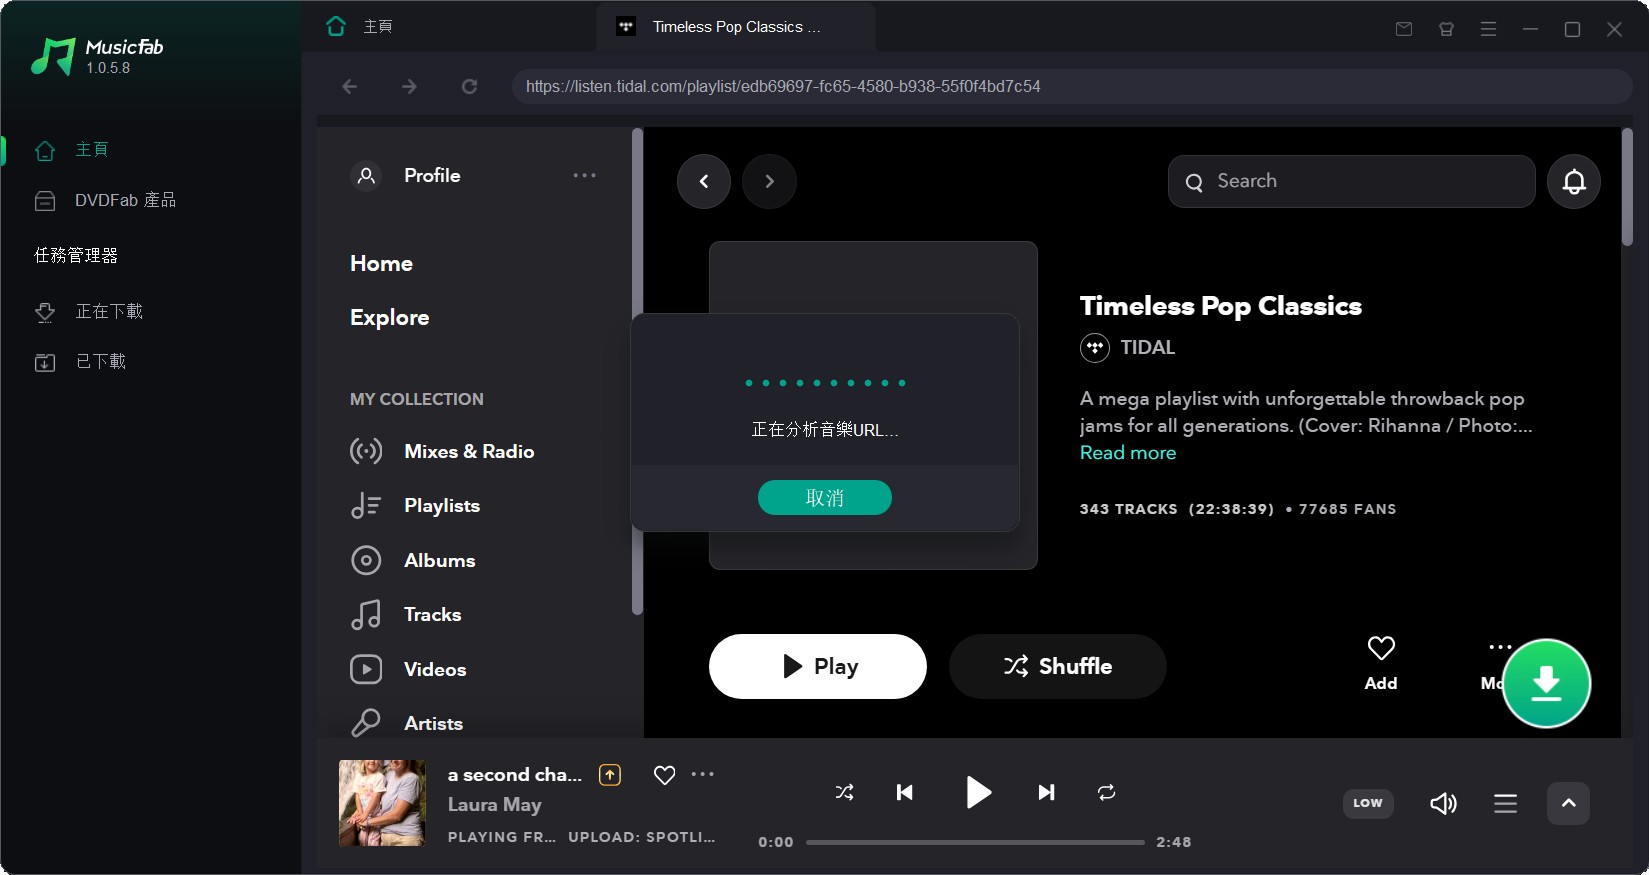Screen dimensions: 1649x875
Task: Open the 已下載 downloaded list
Action: pos(80,362)
